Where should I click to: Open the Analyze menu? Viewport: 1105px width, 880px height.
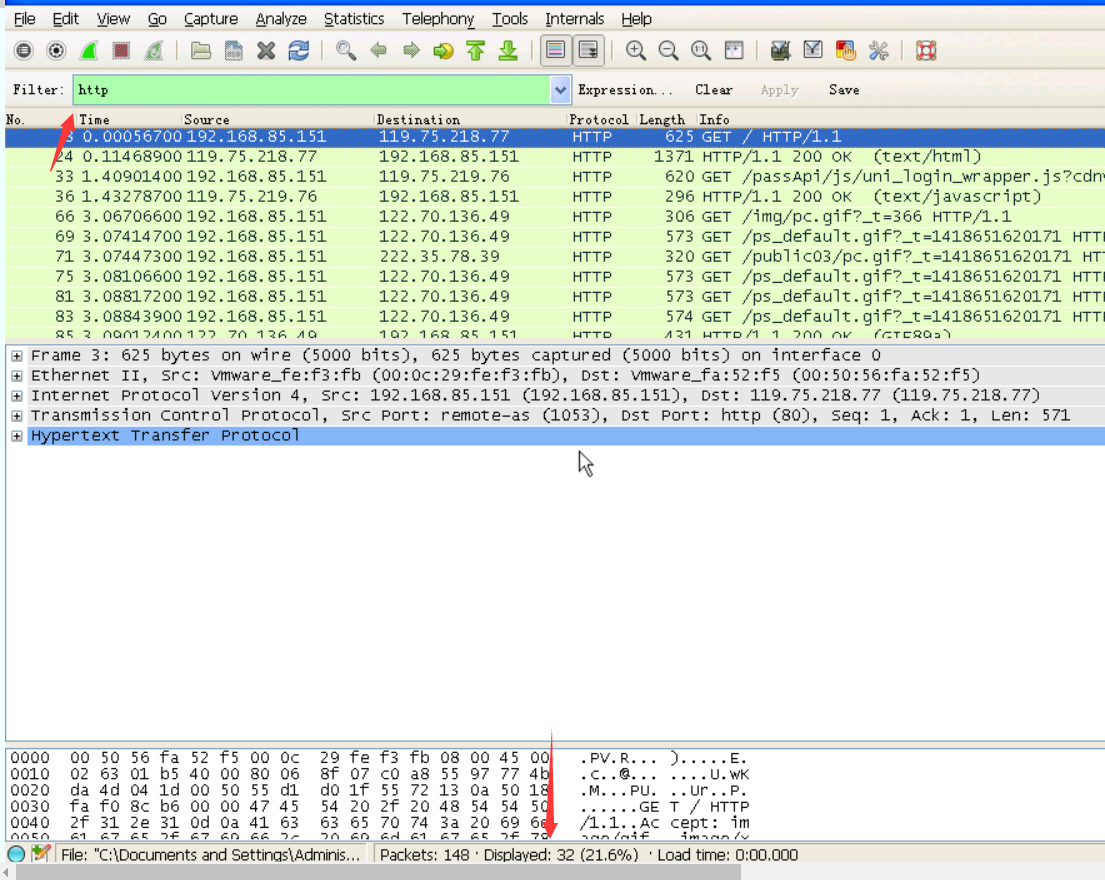pos(280,19)
